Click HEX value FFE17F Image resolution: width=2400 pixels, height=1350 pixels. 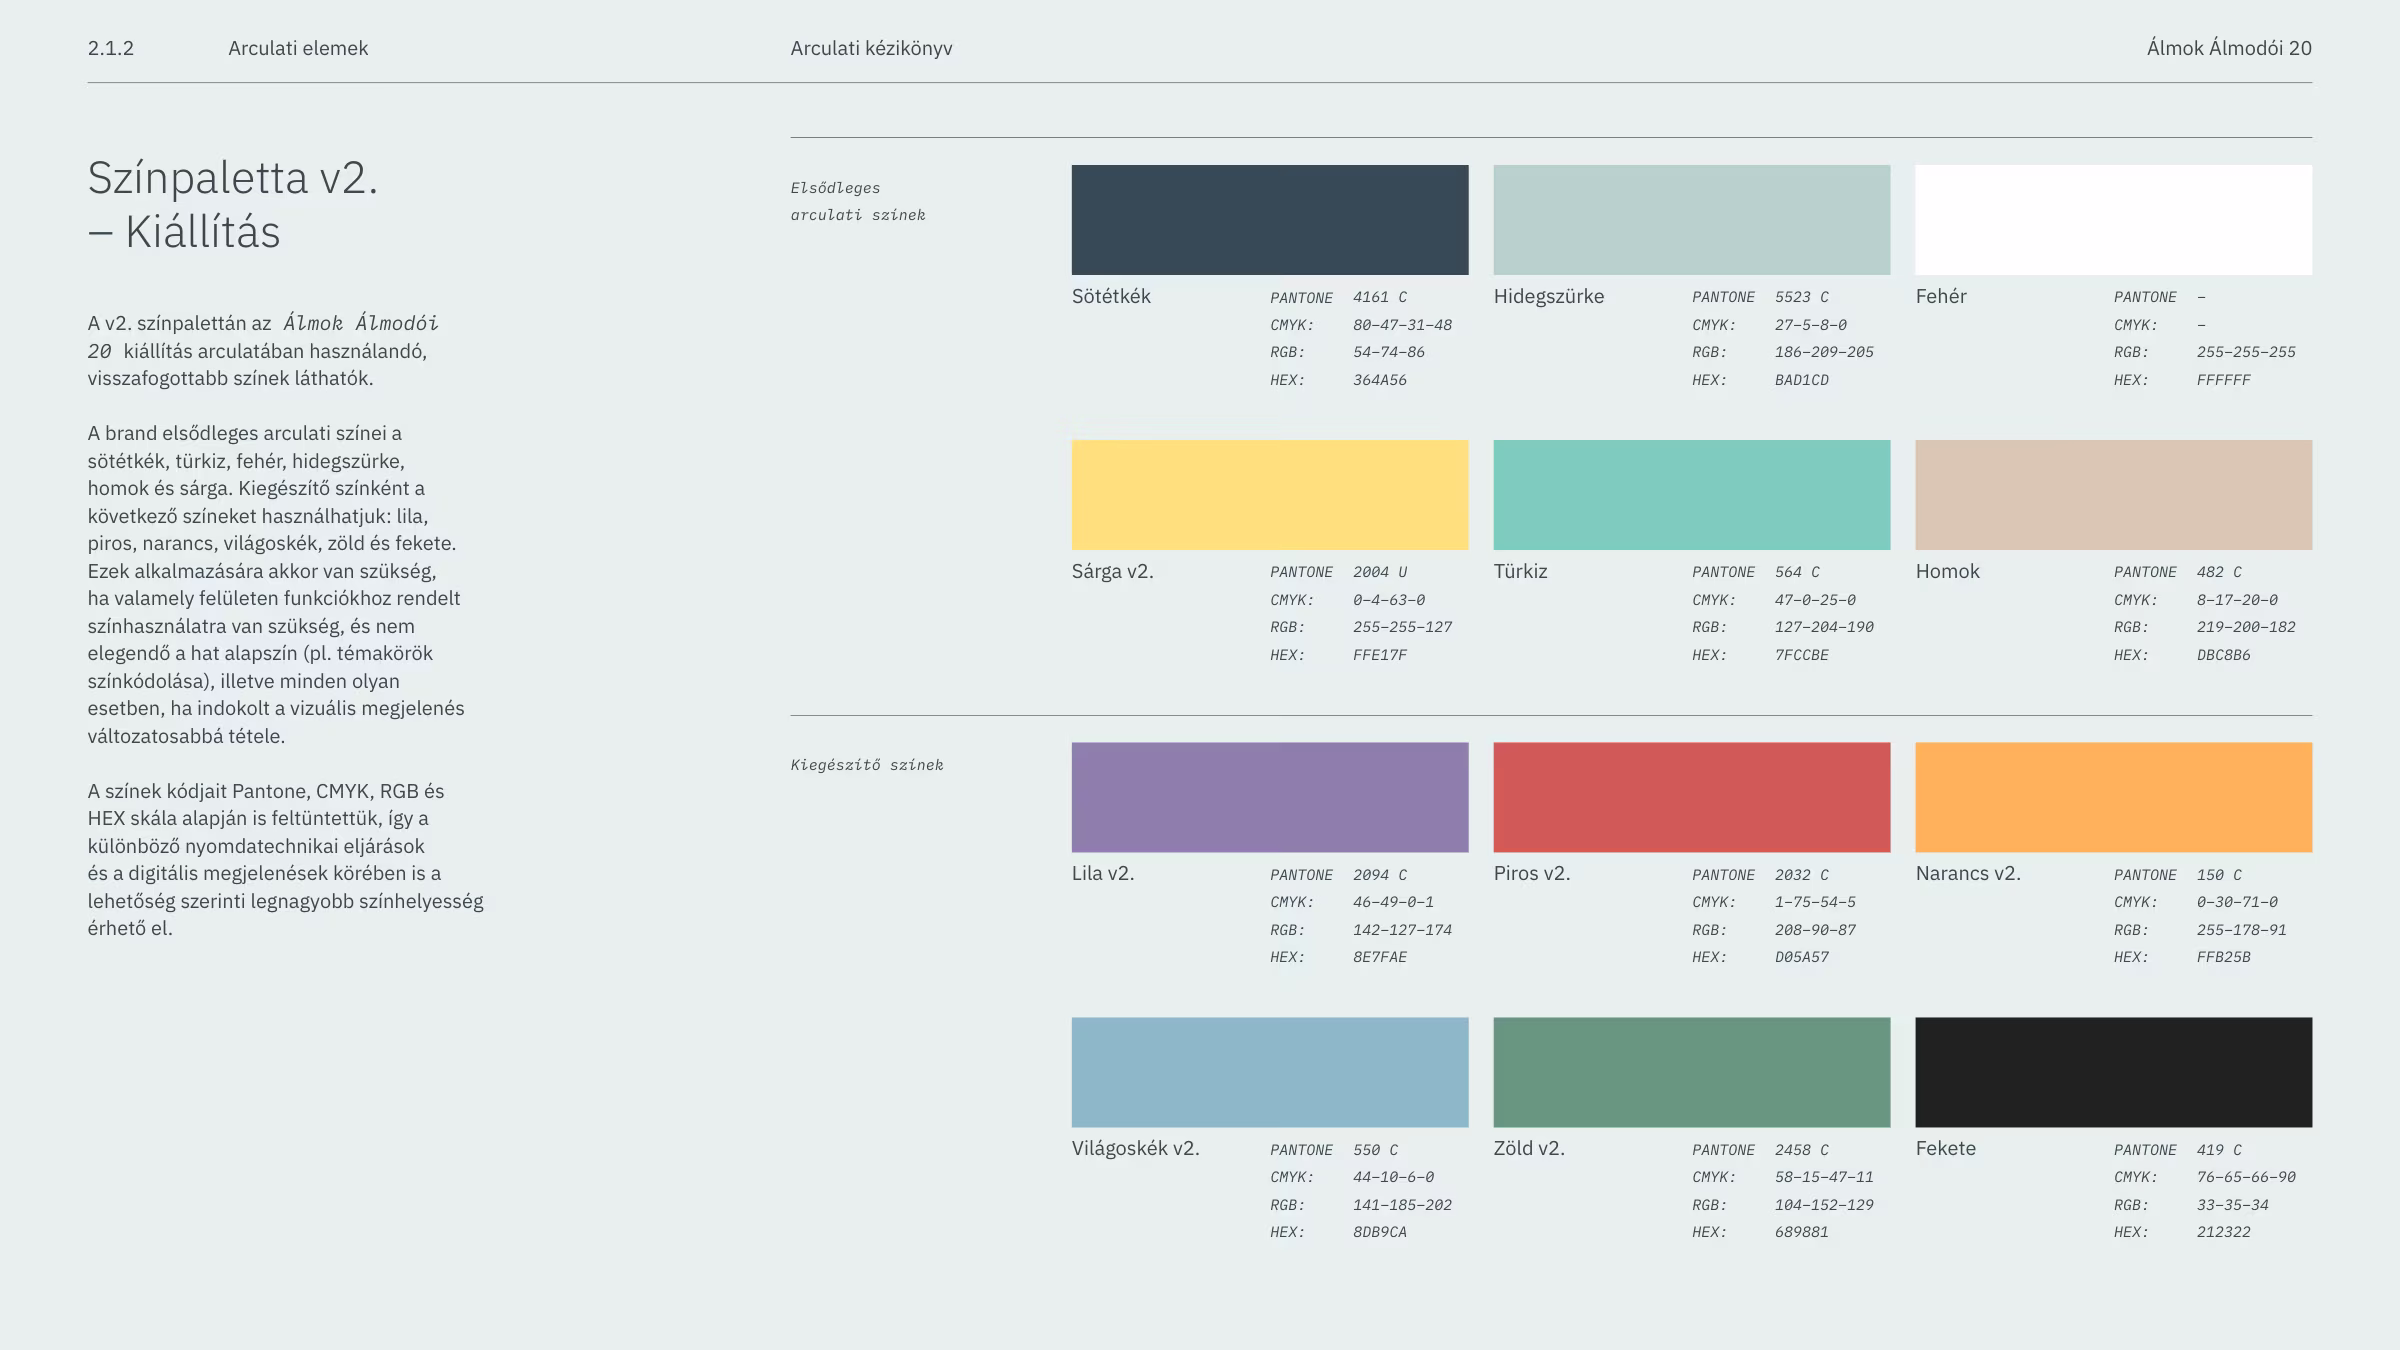(x=1380, y=655)
